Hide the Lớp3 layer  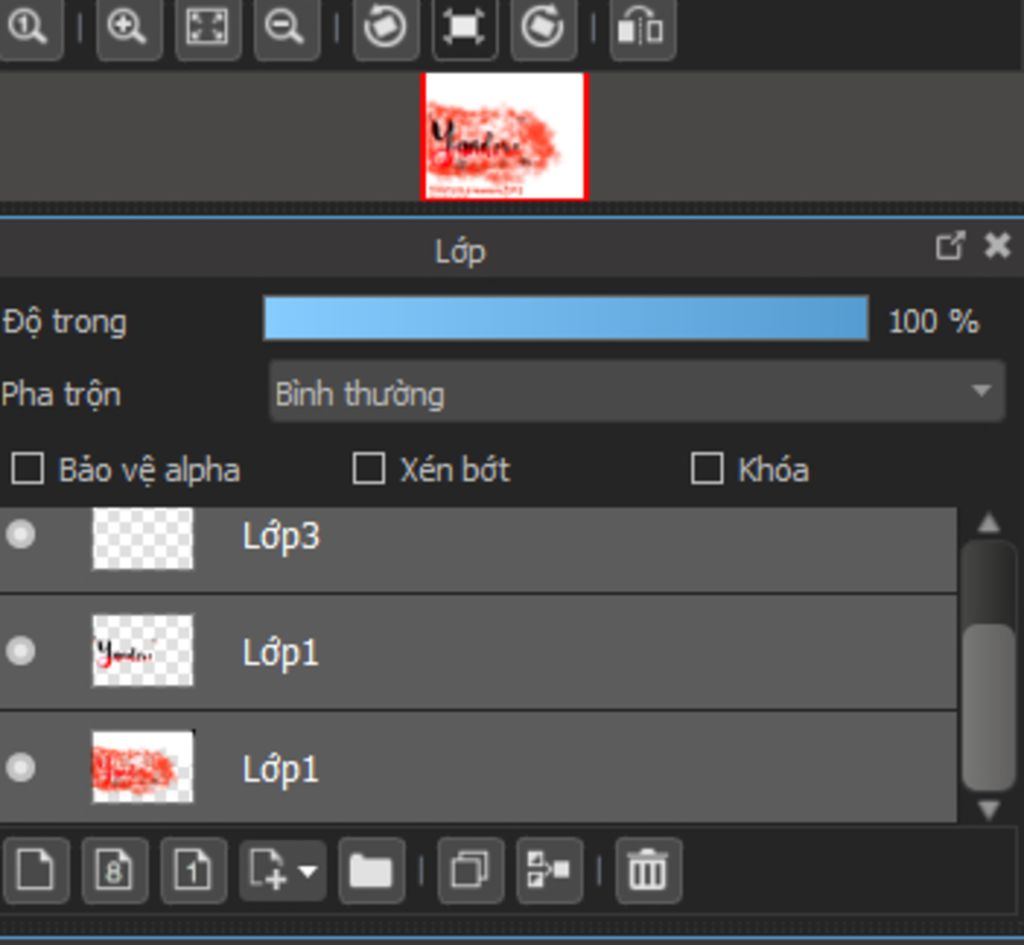click(20, 534)
